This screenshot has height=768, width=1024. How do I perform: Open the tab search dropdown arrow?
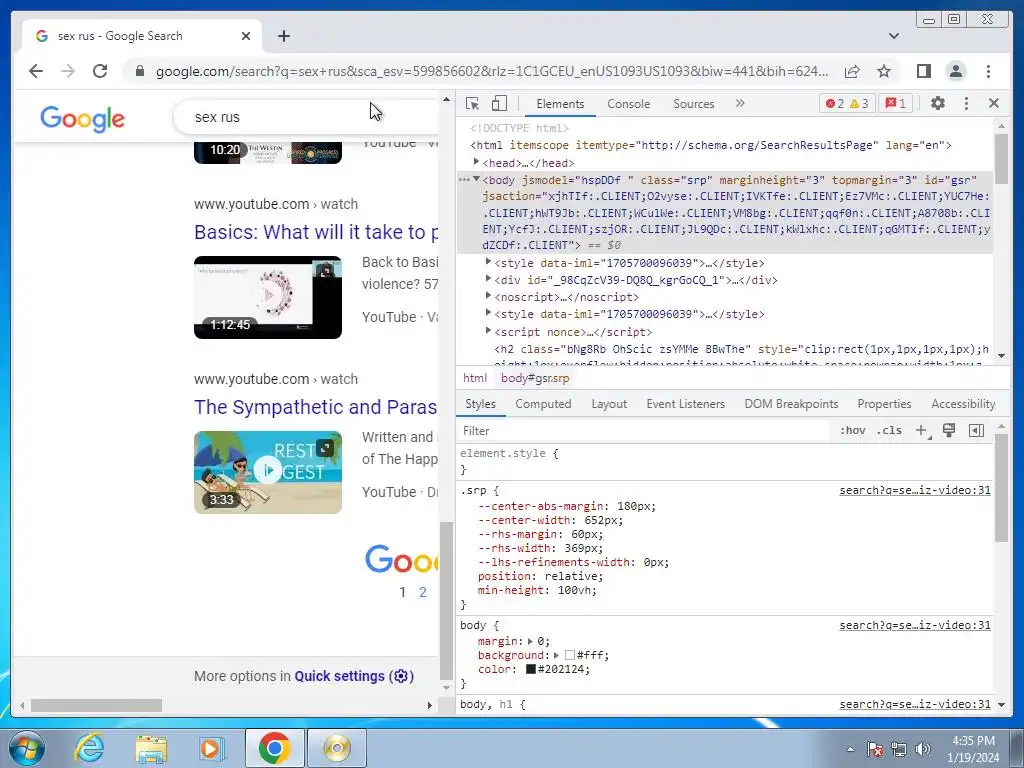click(894, 36)
